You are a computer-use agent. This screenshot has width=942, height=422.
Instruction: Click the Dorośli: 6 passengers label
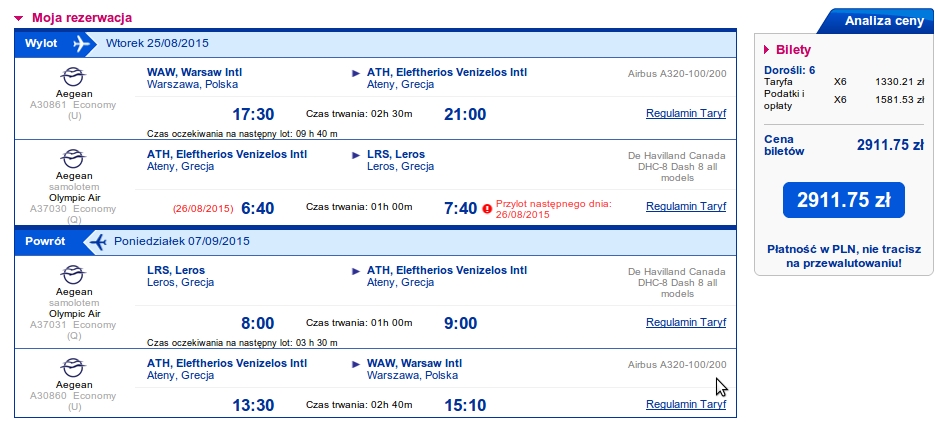(x=789, y=70)
